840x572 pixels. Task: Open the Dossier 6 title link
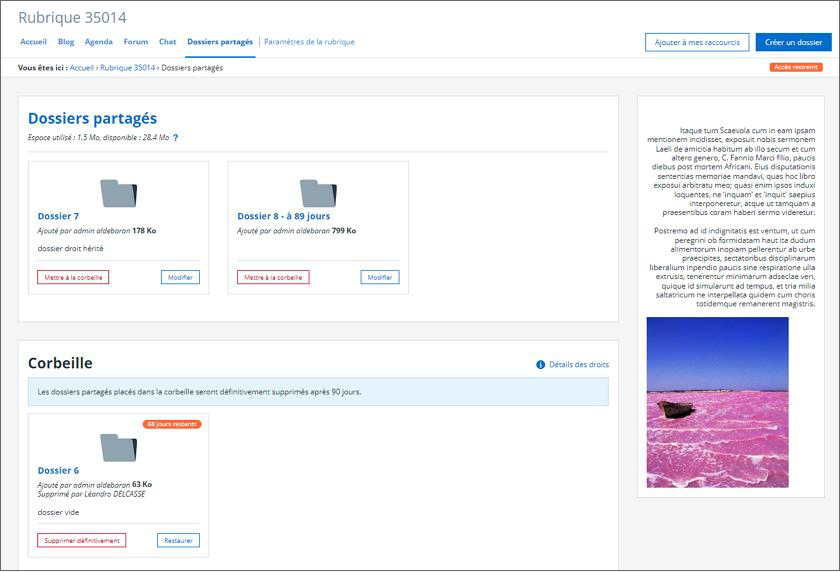(58, 471)
